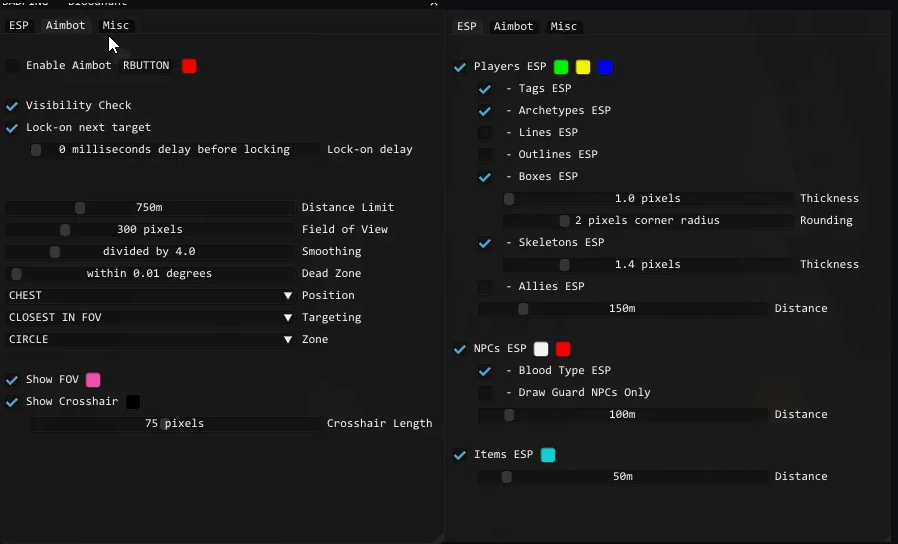Open the white NPCs ESP color swatch

click(x=541, y=349)
